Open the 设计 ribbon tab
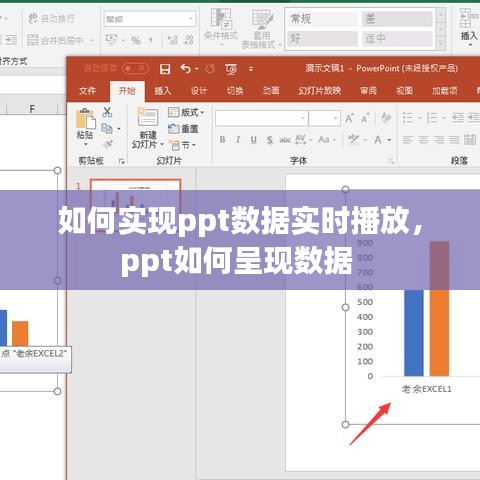The height and width of the screenshot is (480, 480). click(x=199, y=91)
